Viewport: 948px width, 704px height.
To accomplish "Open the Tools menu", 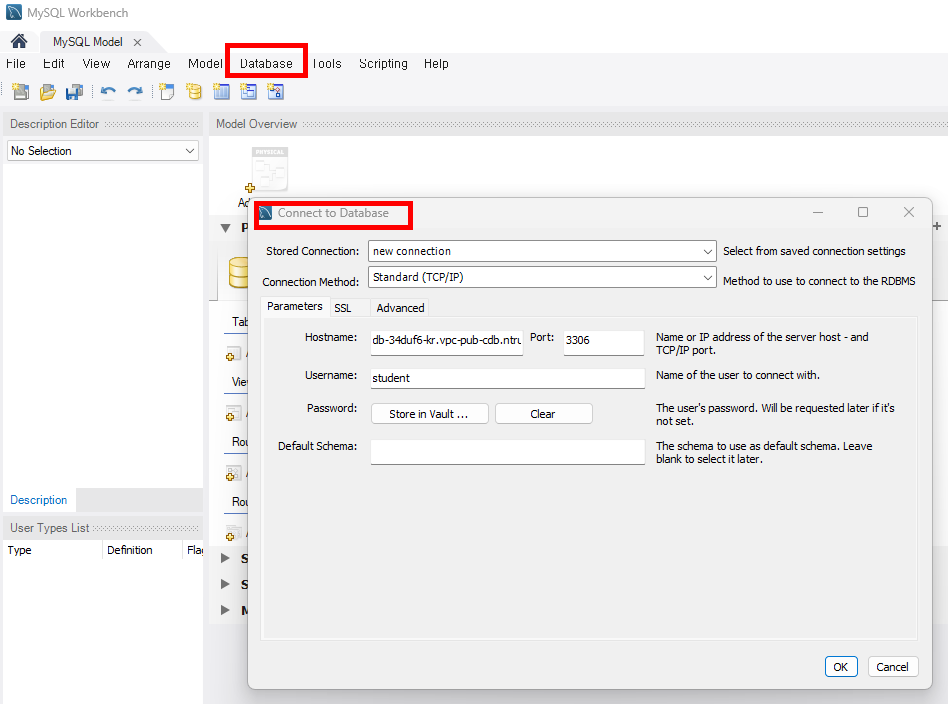I will (327, 64).
